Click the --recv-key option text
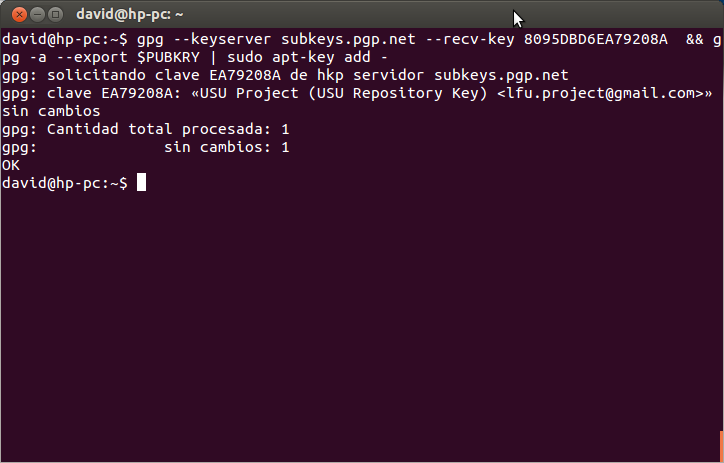The width and height of the screenshot is (724, 463). click(x=470, y=41)
